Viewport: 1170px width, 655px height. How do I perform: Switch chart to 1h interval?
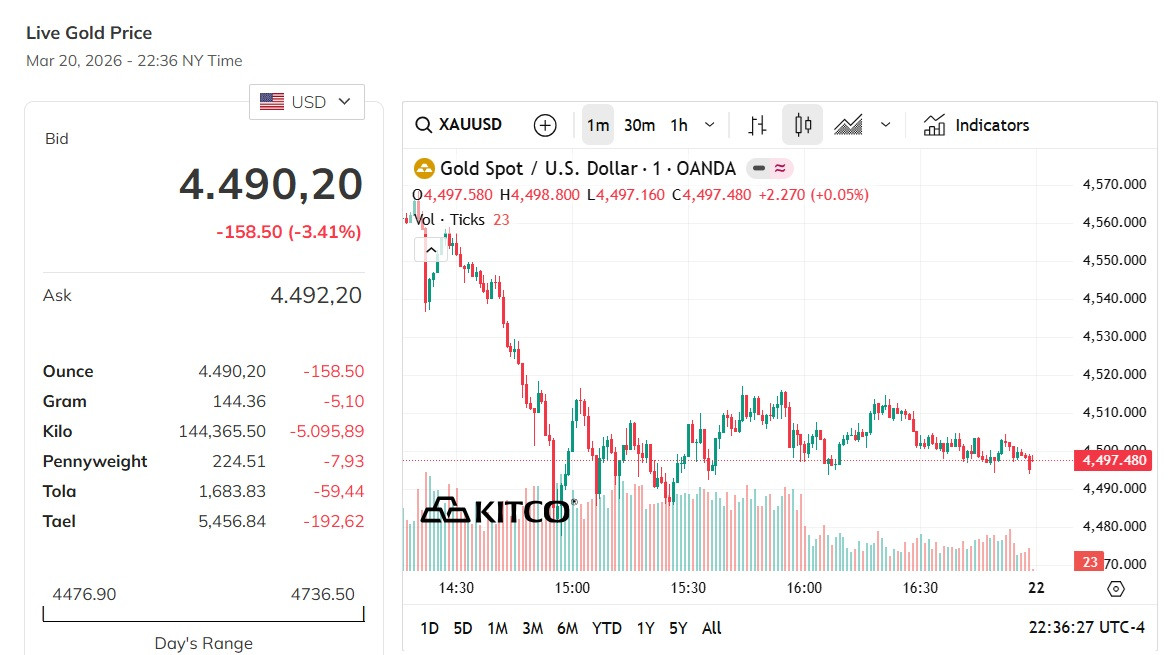click(679, 125)
